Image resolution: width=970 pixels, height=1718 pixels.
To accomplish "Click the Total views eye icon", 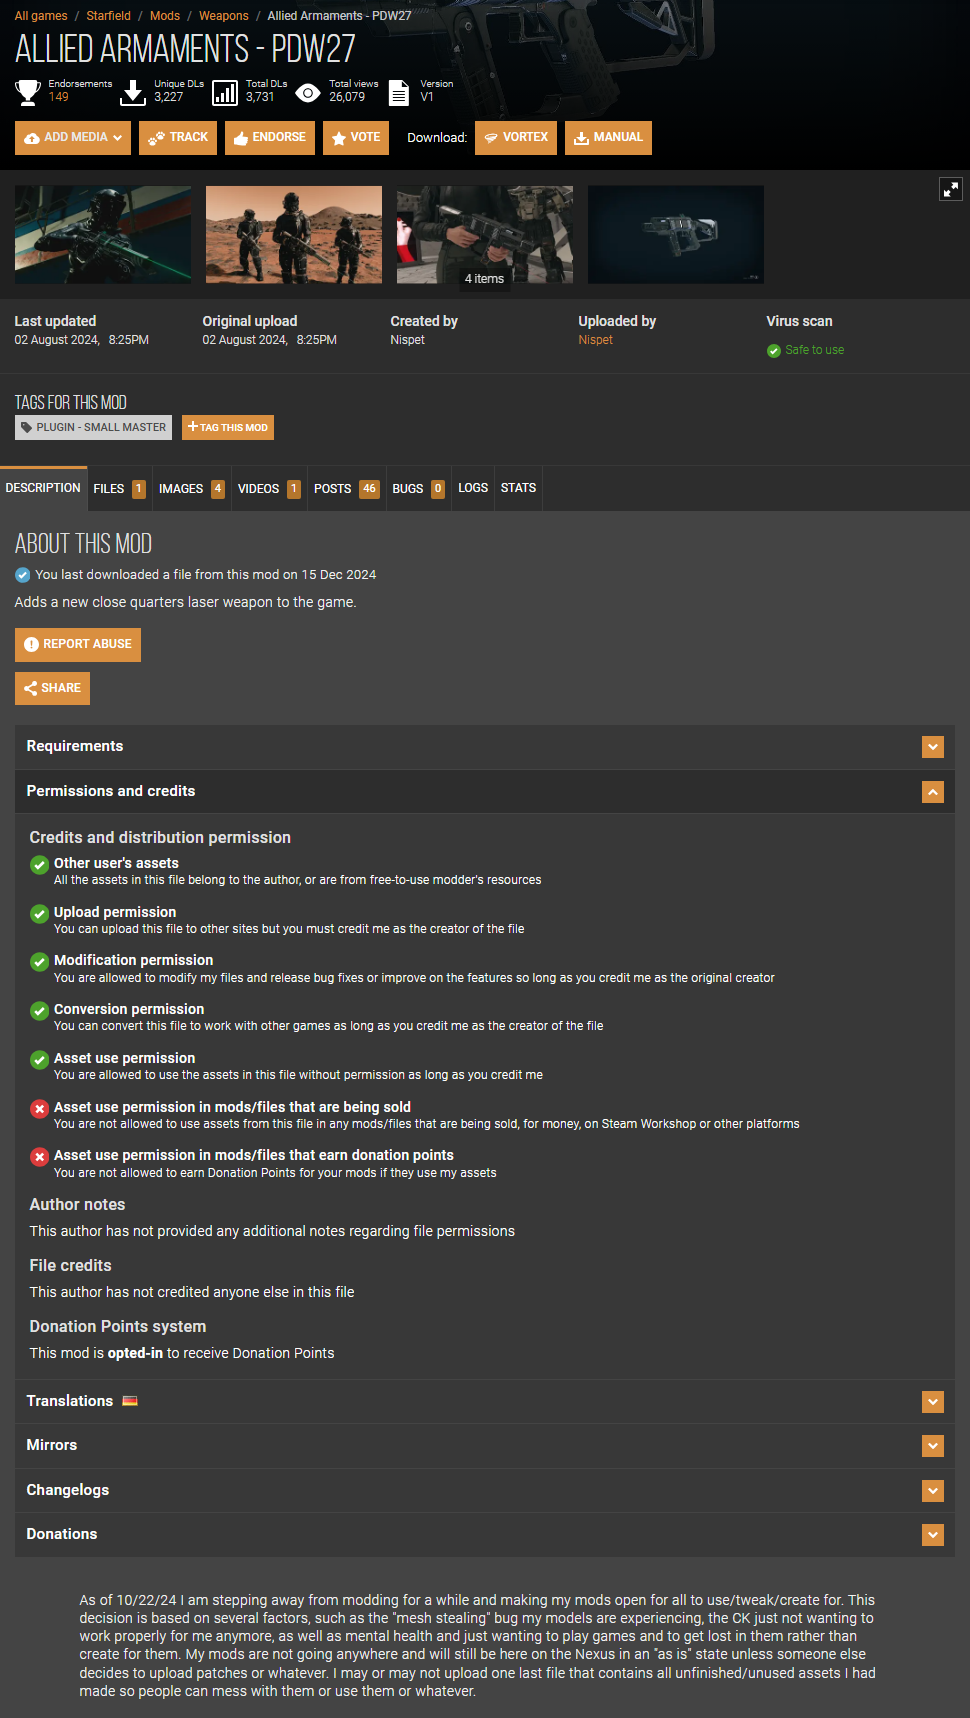I will tap(308, 93).
